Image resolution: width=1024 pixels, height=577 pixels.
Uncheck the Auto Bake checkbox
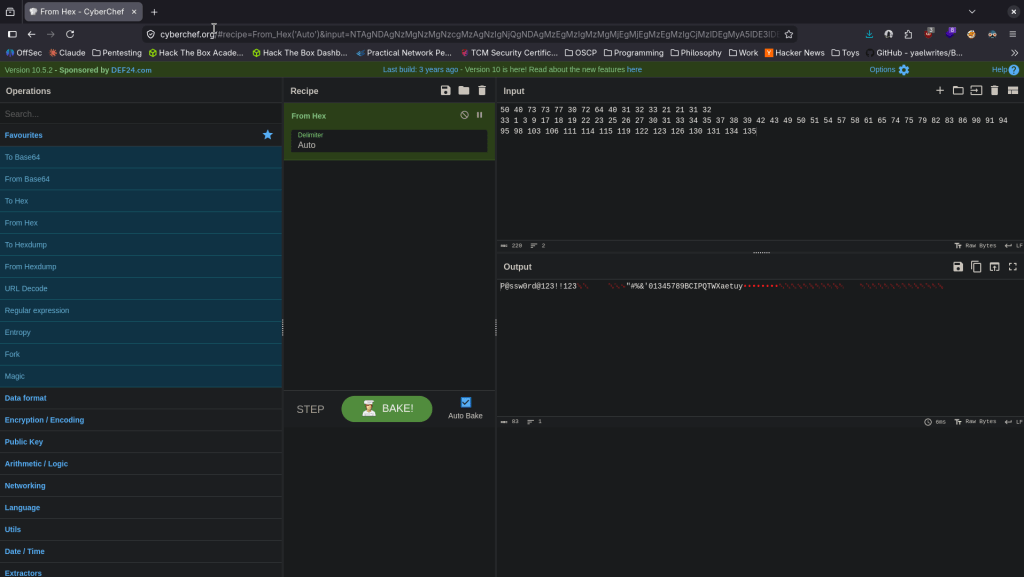tap(466, 402)
